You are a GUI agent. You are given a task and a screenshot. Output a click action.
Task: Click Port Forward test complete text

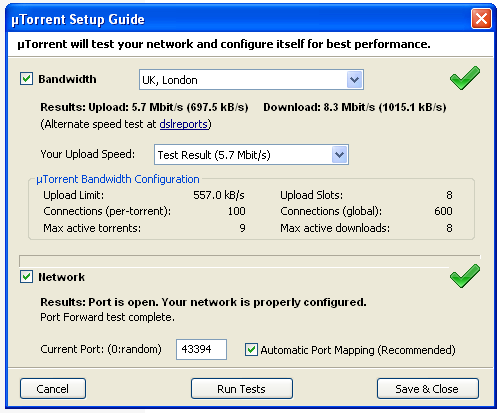click(107, 317)
